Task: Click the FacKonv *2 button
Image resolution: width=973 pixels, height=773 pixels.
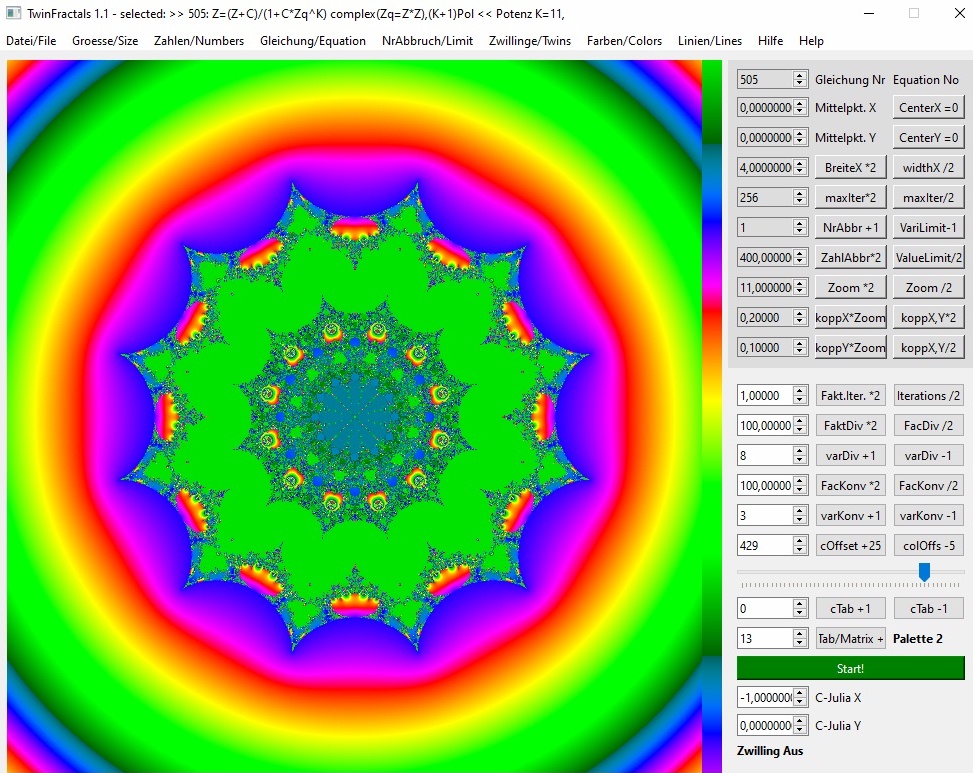Action: coord(850,486)
